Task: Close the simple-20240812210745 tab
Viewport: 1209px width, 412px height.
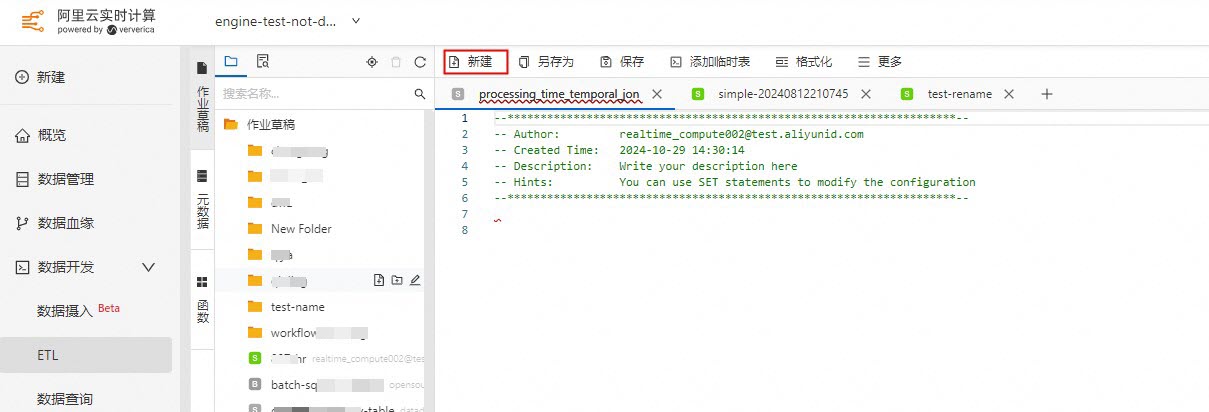Action: click(866, 94)
